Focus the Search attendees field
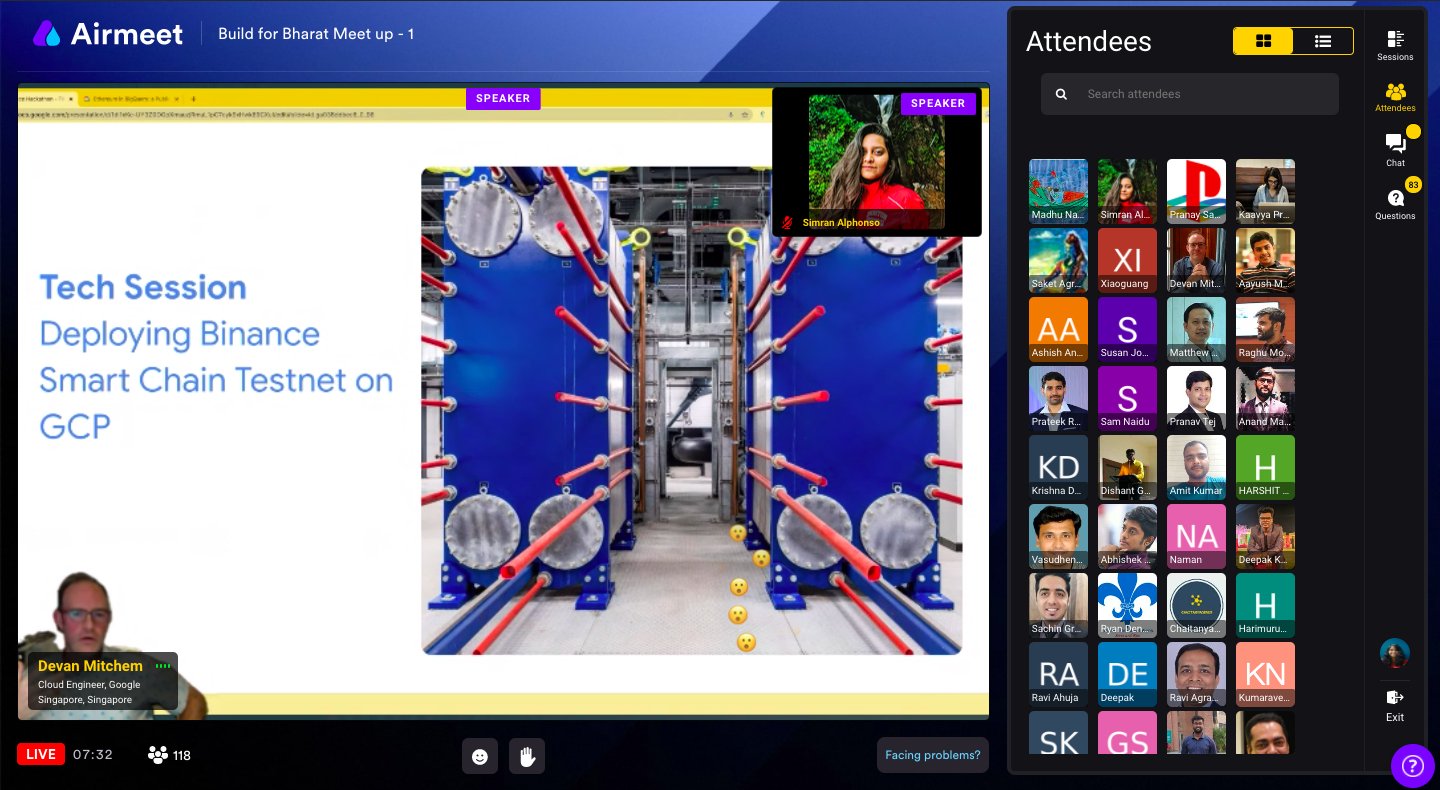Screen dimensions: 1440x790 point(1190,94)
